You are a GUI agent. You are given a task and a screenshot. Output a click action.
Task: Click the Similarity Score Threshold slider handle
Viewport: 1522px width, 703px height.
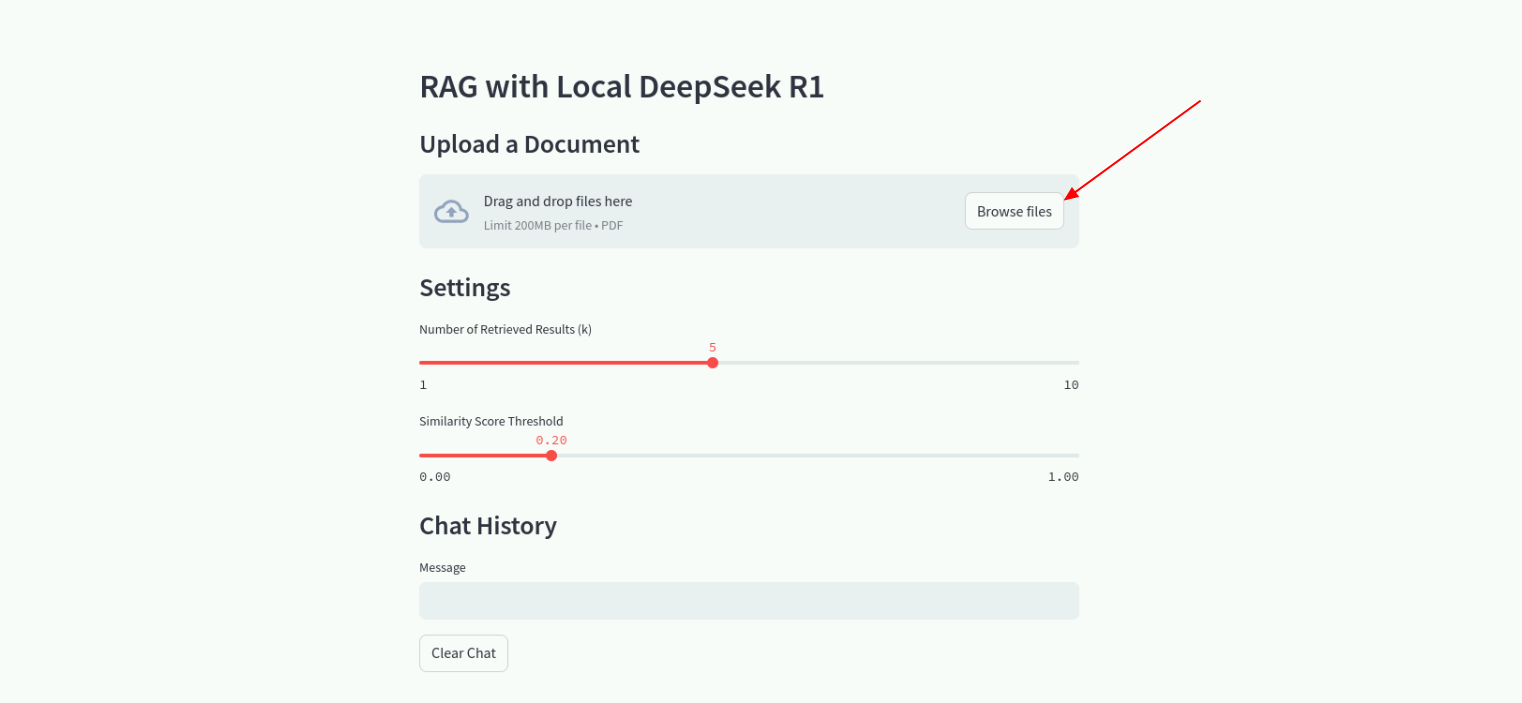[x=551, y=456]
